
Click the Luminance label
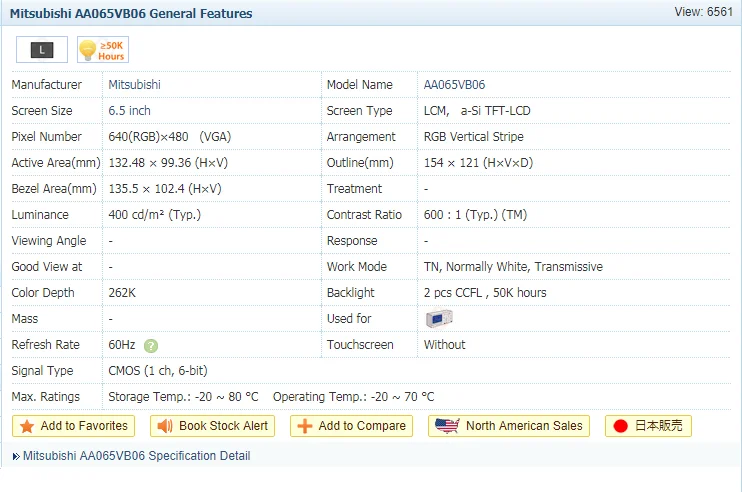click(40, 215)
